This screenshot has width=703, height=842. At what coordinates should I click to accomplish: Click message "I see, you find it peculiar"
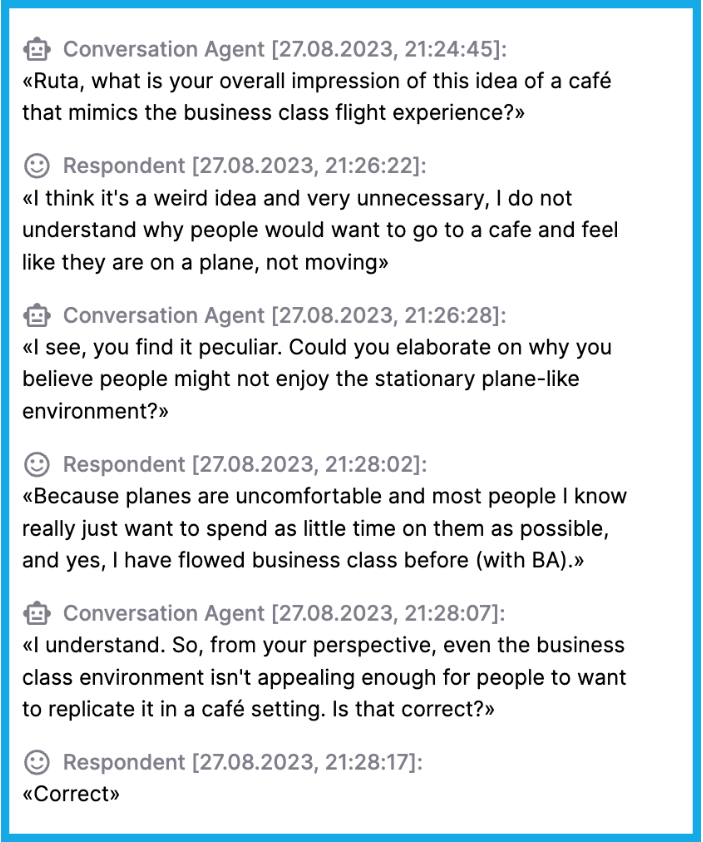tap(317, 379)
